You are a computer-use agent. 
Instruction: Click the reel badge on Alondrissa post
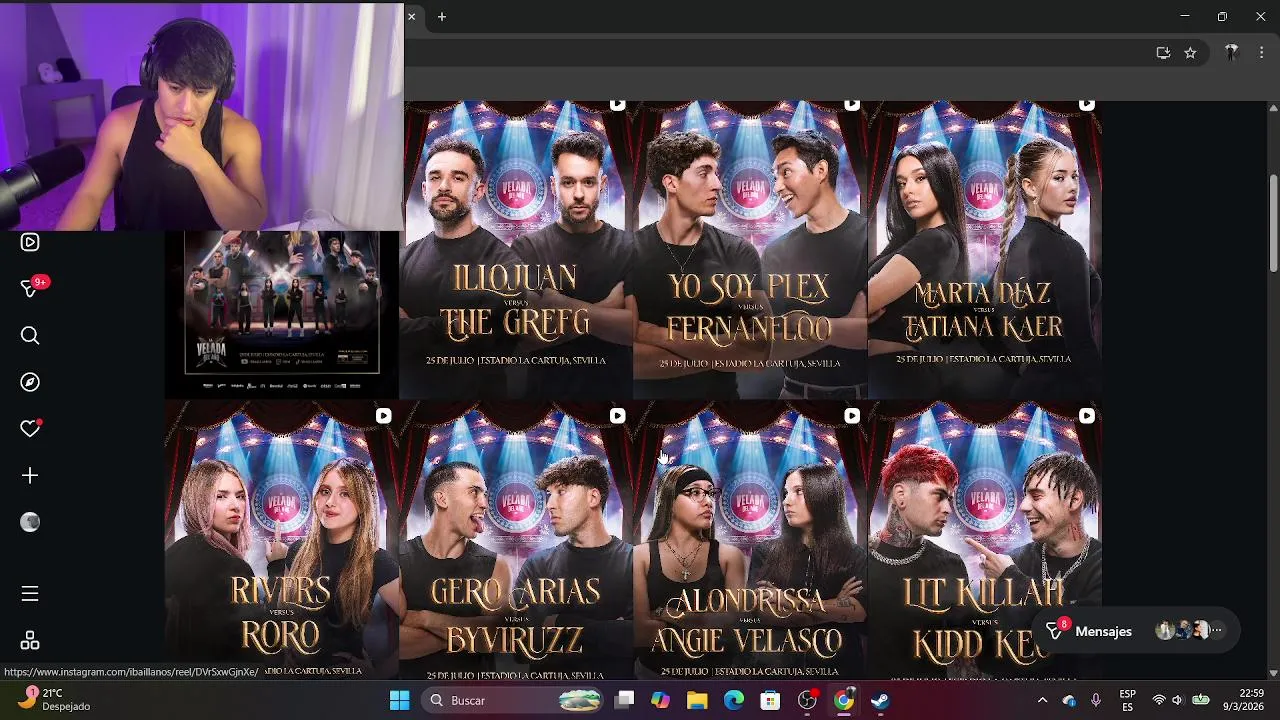tap(852, 416)
